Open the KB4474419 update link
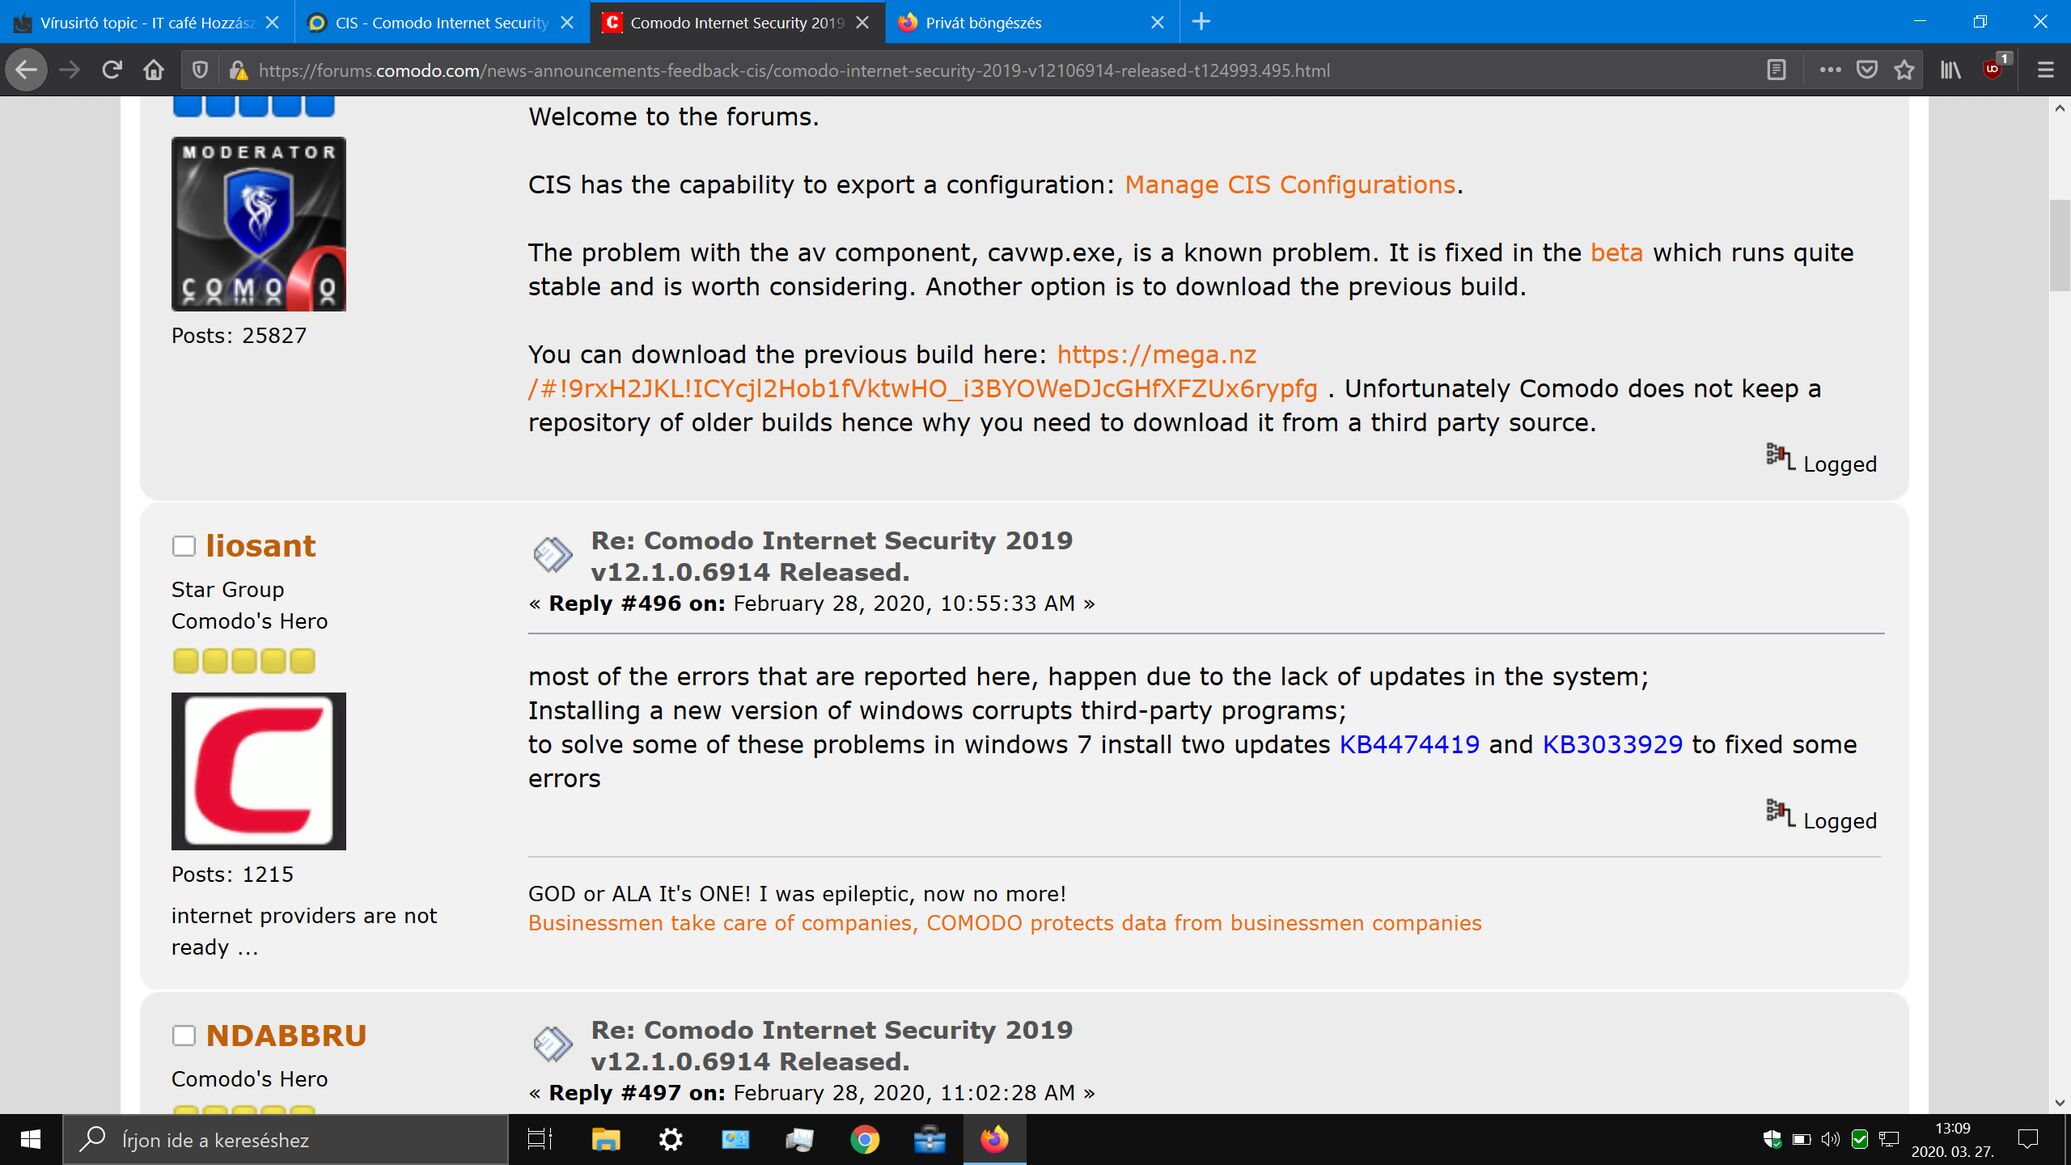The height and width of the screenshot is (1165, 2071). pyautogui.click(x=1409, y=745)
